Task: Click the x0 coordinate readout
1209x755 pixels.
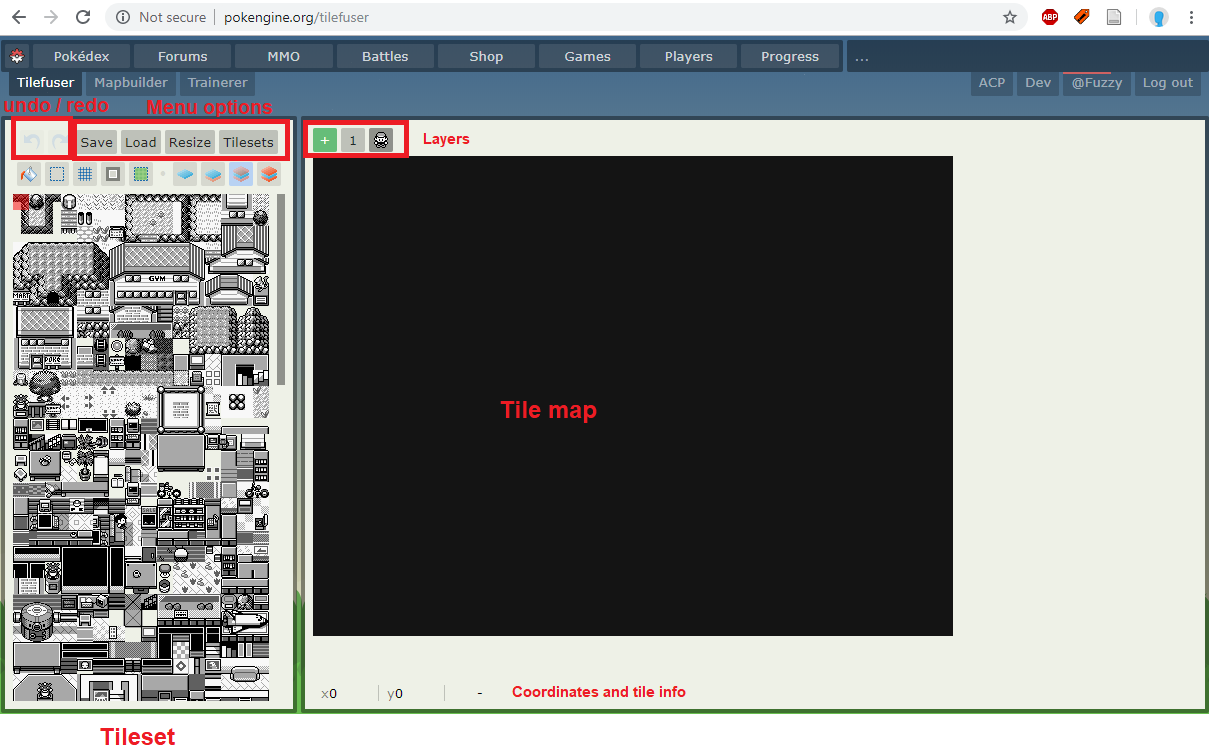Action: coord(330,693)
